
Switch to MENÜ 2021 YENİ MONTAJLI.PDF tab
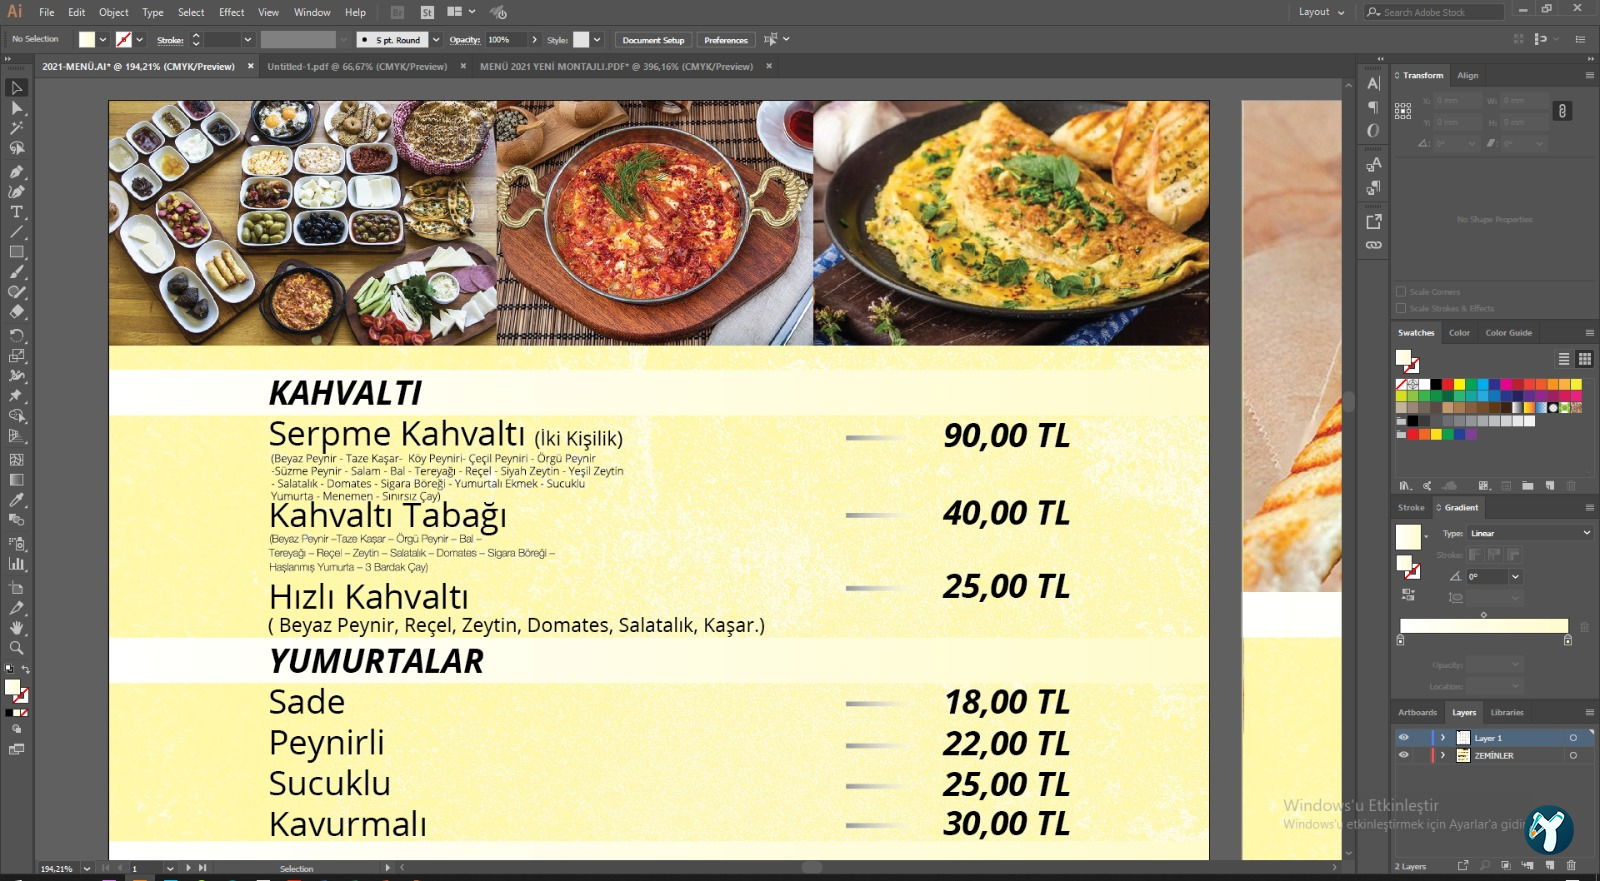(616, 66)
